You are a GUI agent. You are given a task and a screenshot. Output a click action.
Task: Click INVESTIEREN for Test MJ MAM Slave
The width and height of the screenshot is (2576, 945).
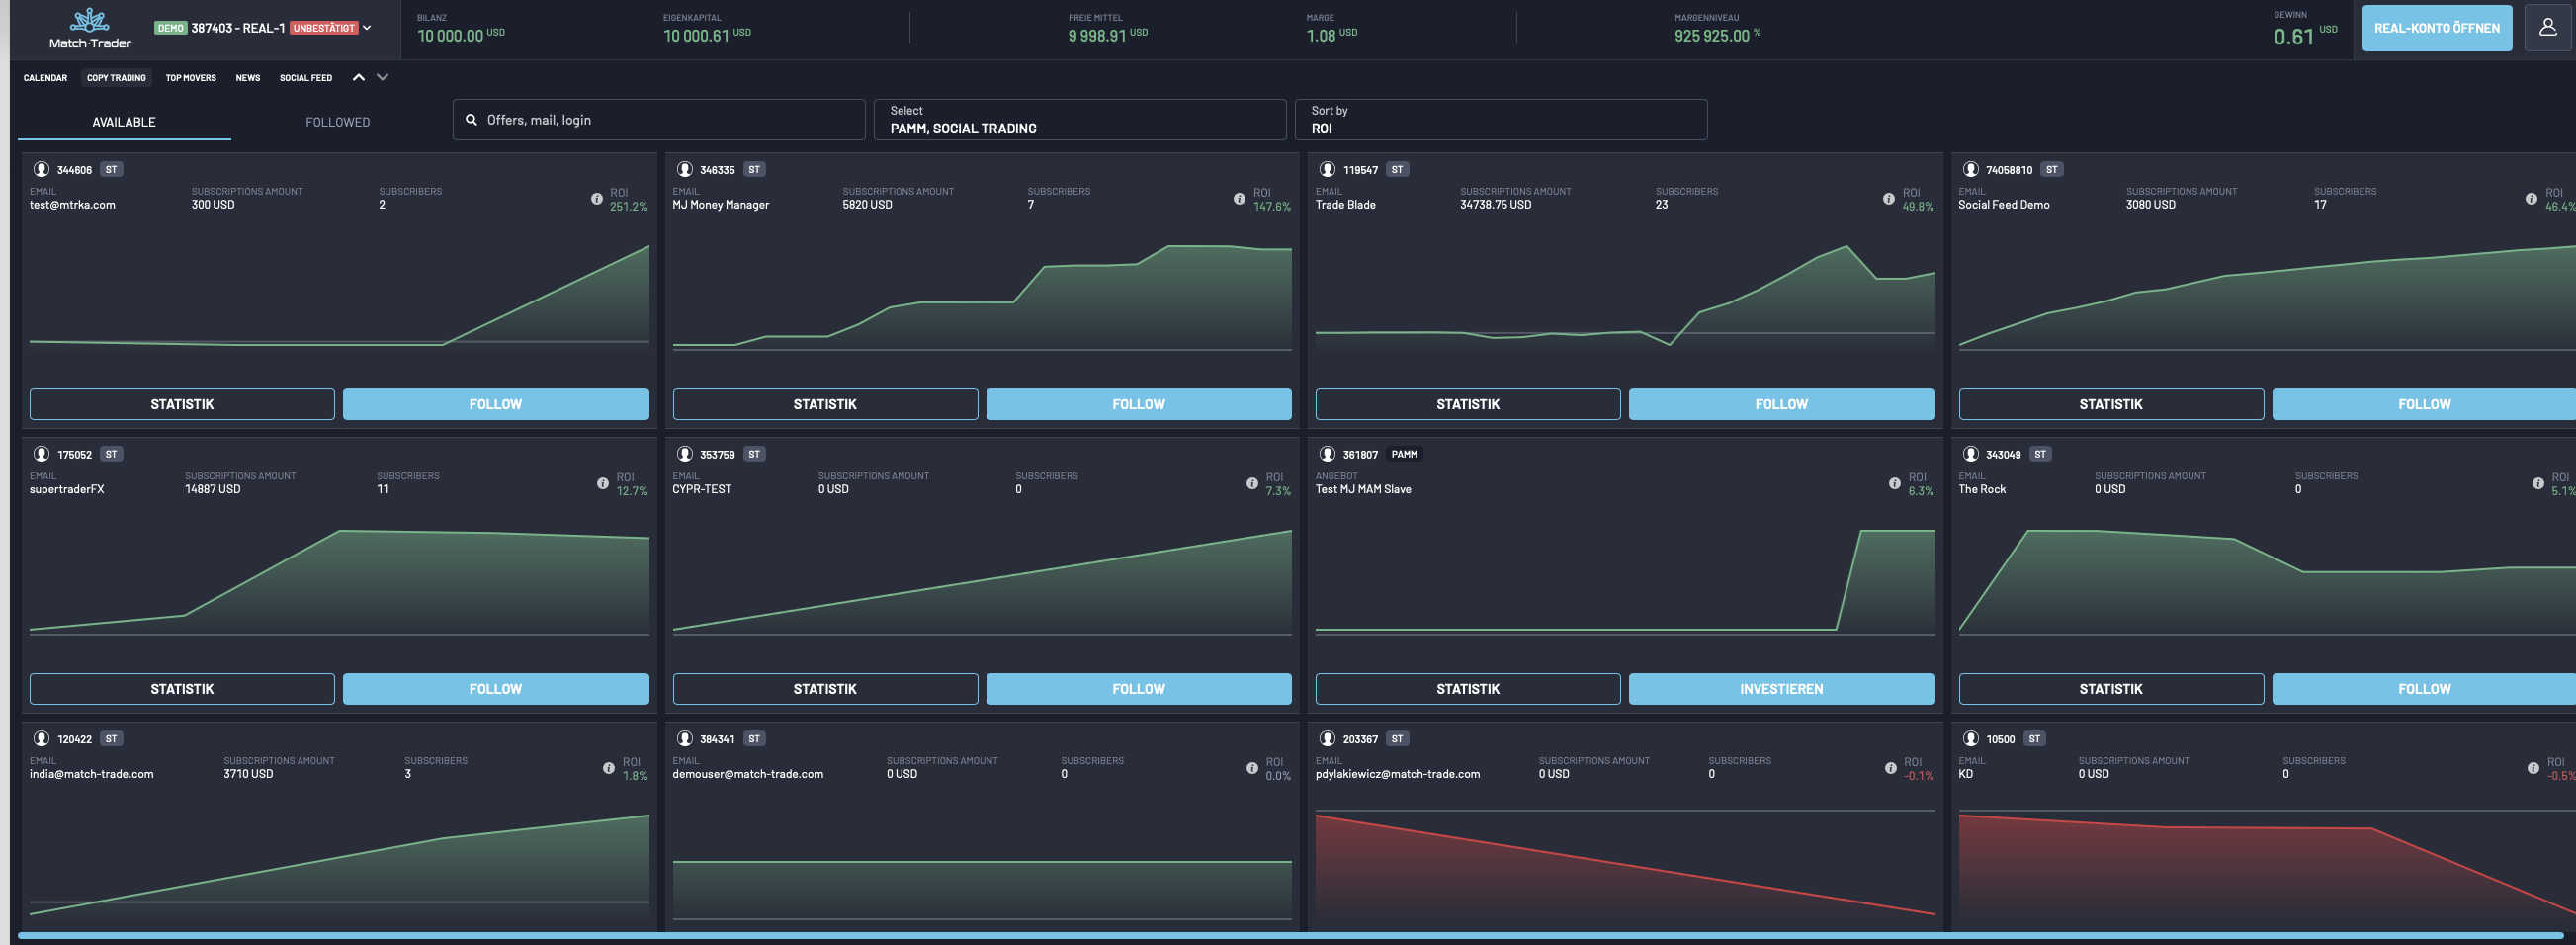pyautogui.click(x=1781, y=689)
